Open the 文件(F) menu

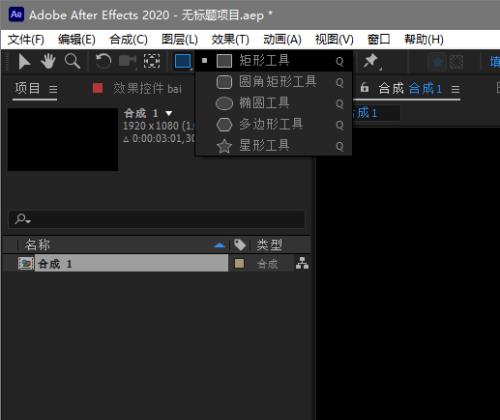click(26, 40)
